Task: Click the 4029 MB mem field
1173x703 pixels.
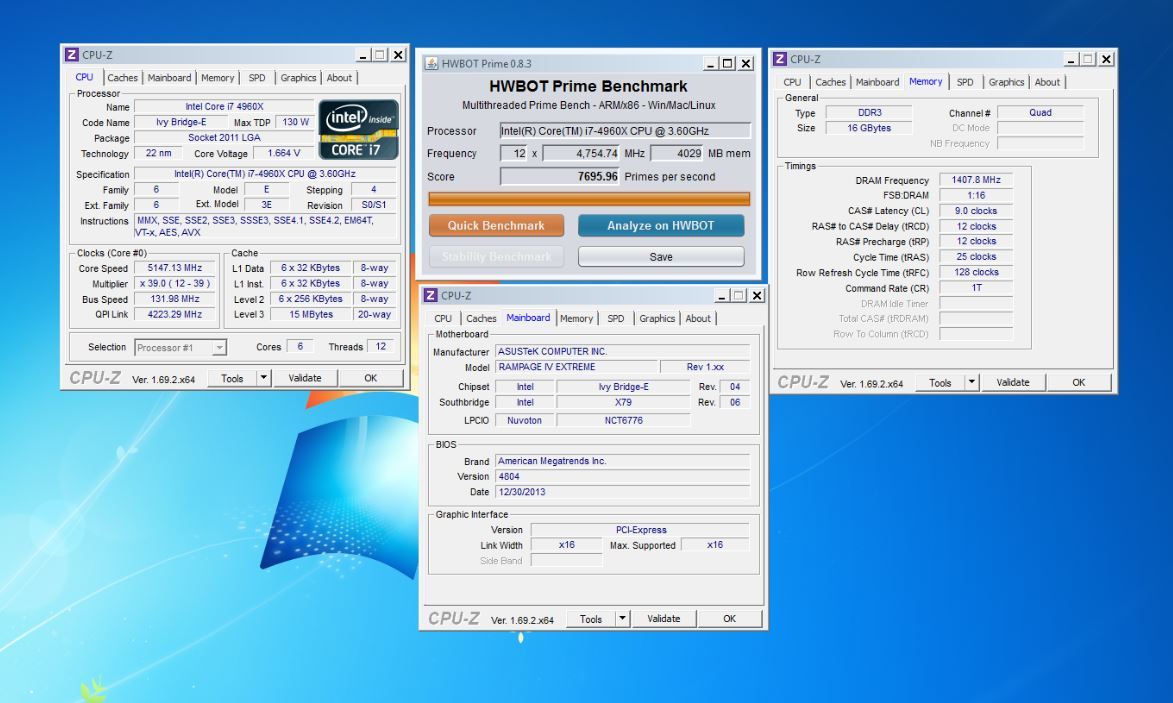Action: [x=677, y=153]
